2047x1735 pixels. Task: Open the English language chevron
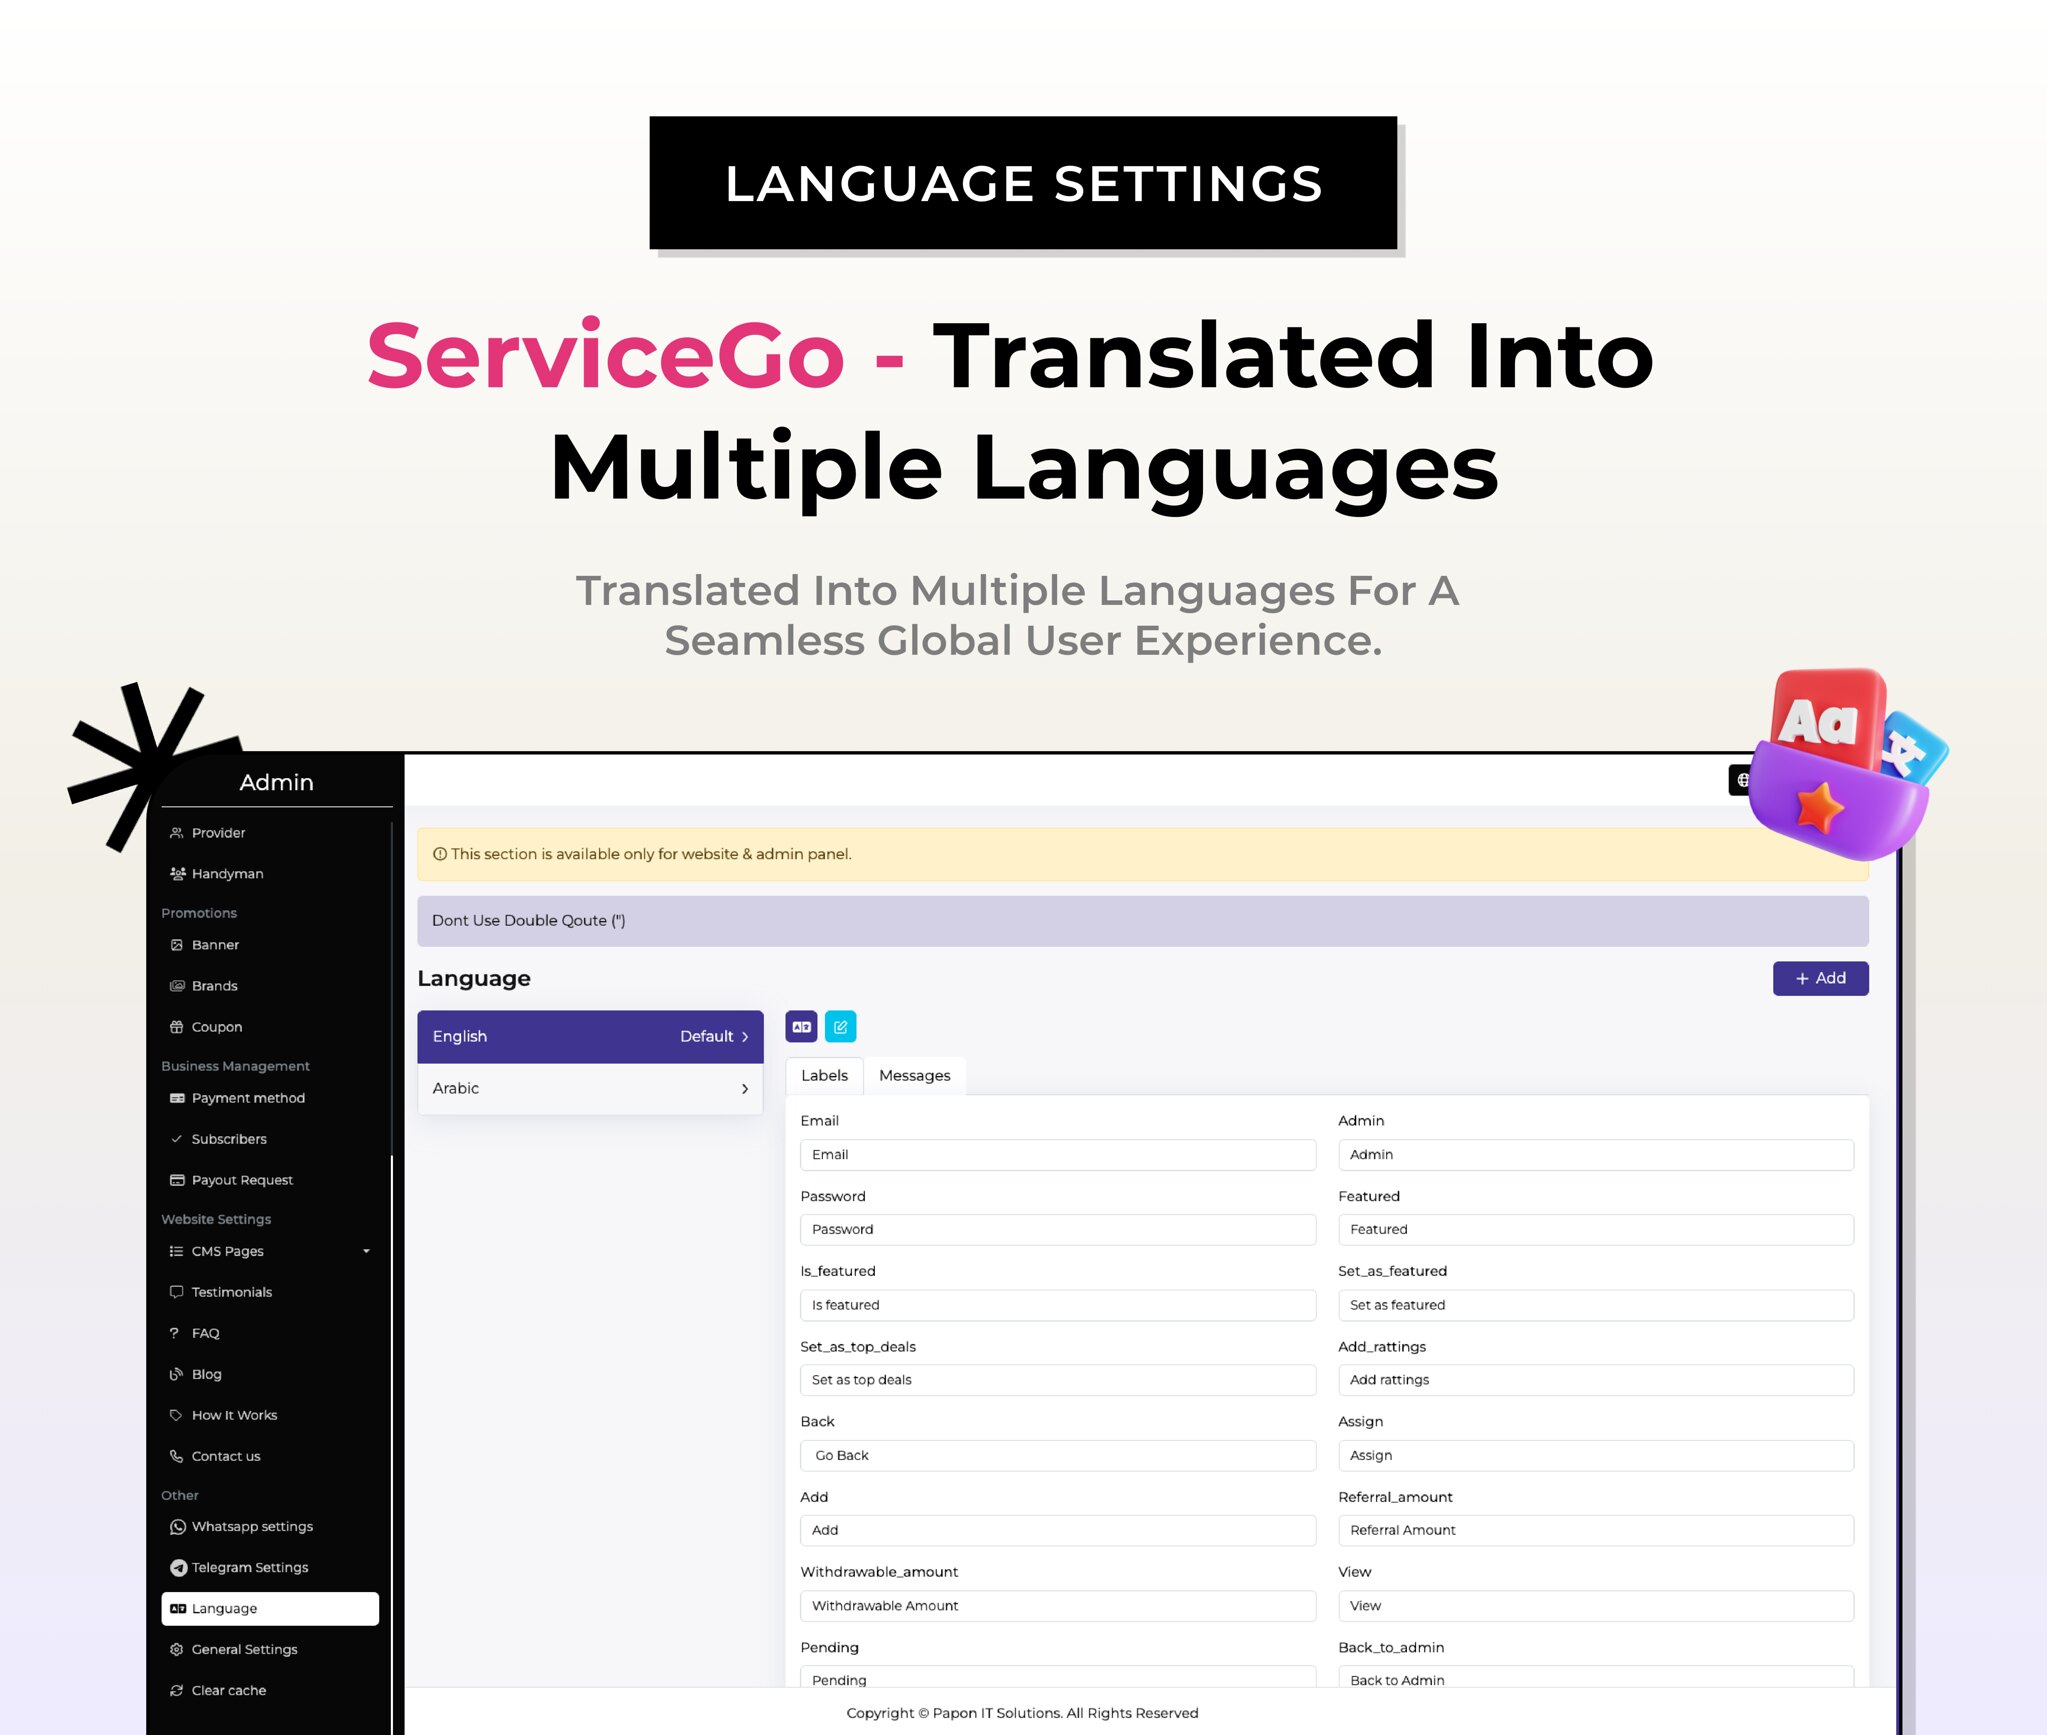(x=745, y=1037)
